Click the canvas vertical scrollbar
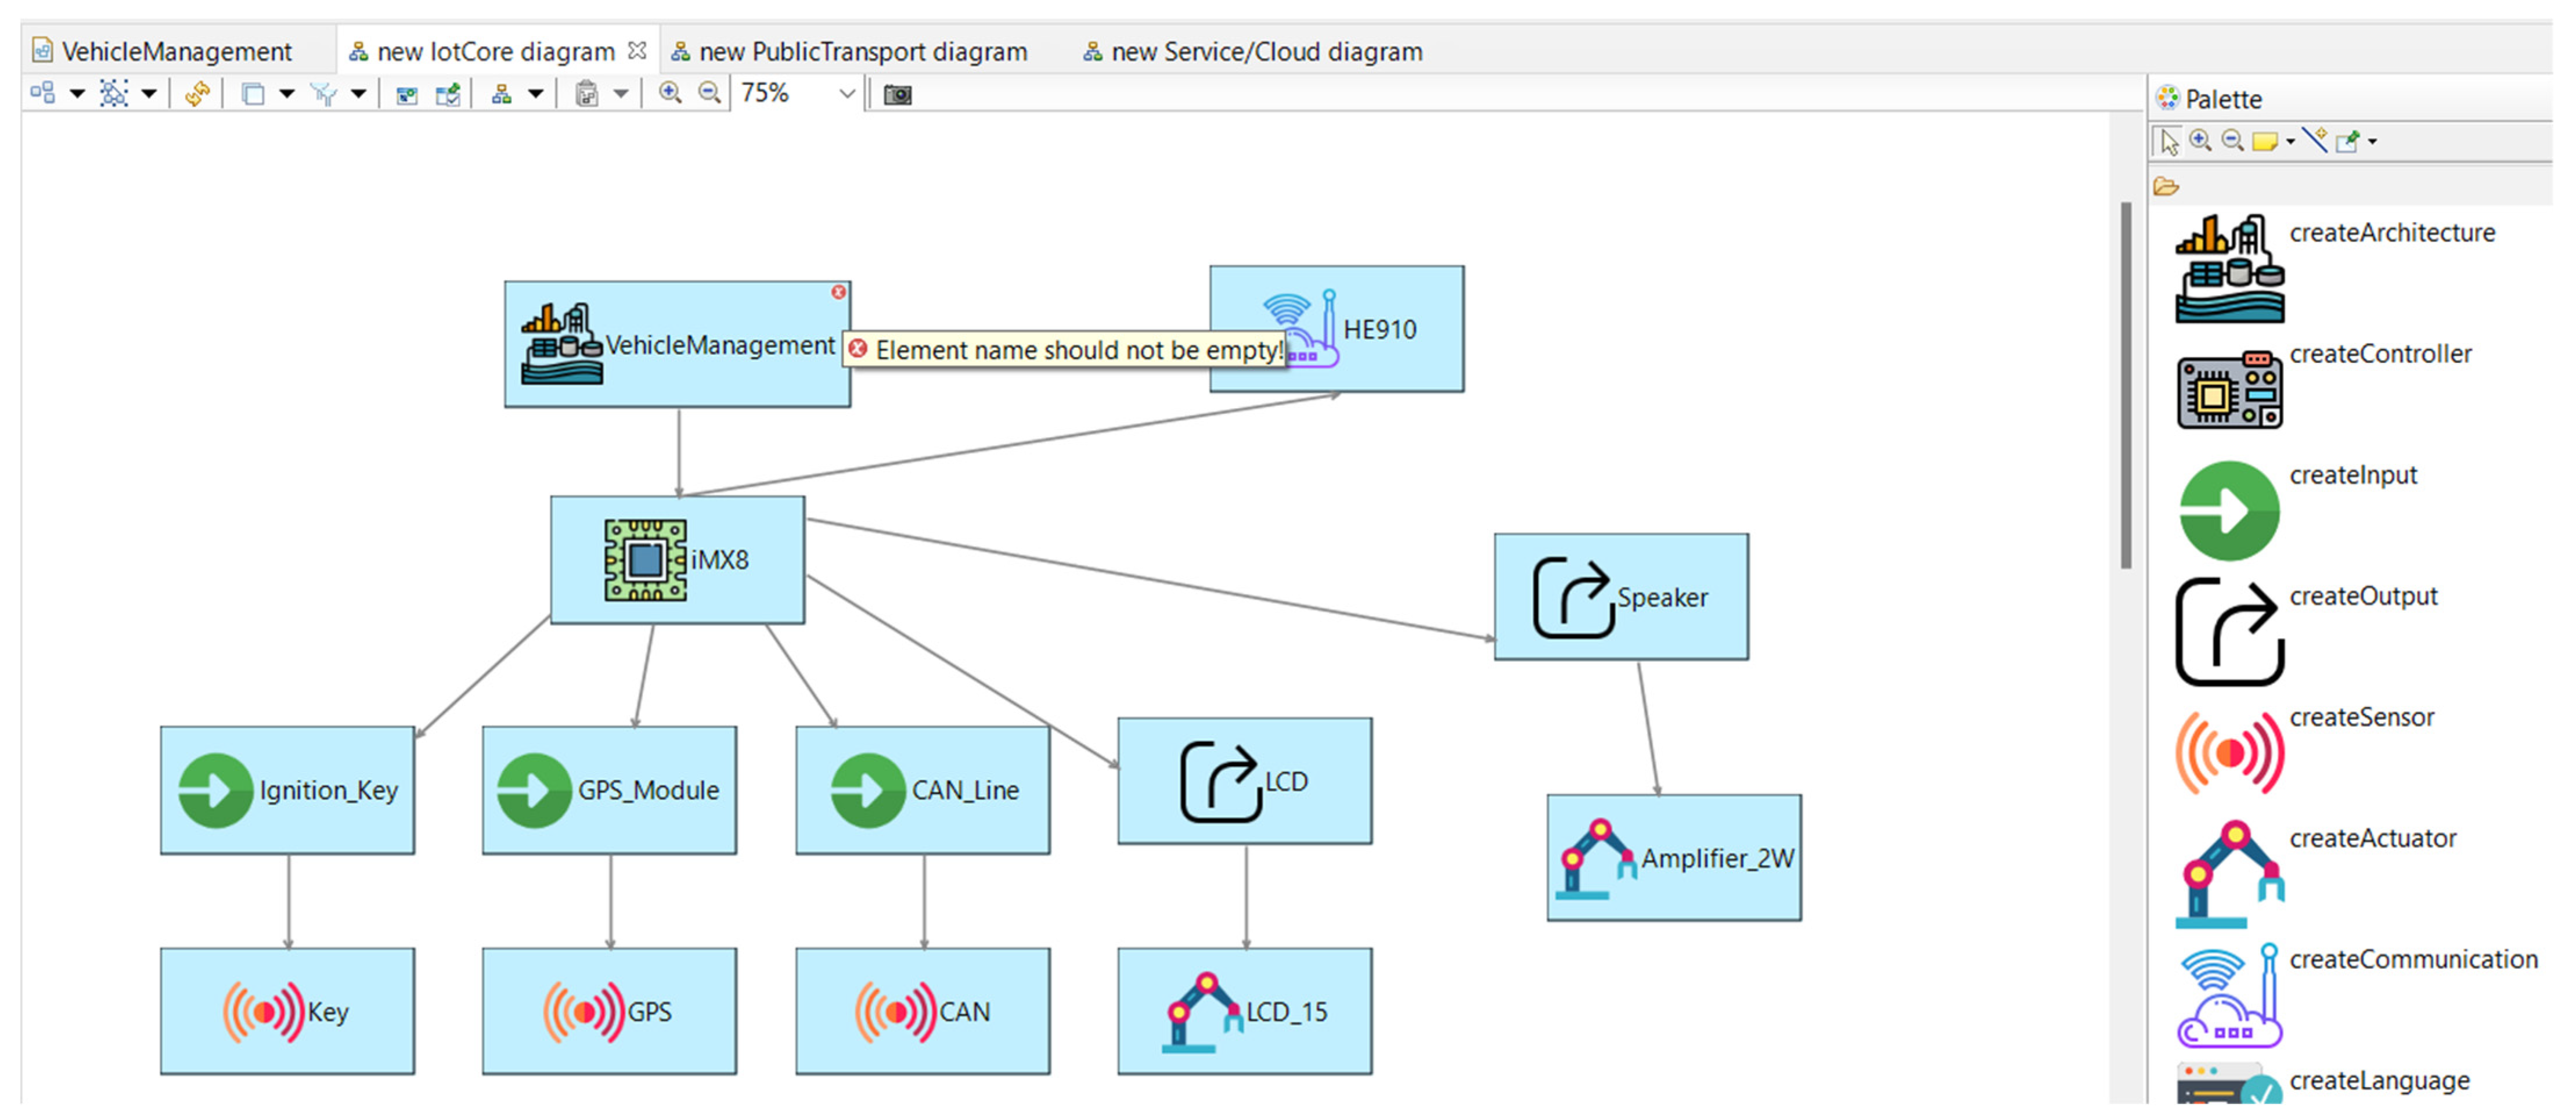This screenshot has height=1118, width=2576. [2125, 385]
